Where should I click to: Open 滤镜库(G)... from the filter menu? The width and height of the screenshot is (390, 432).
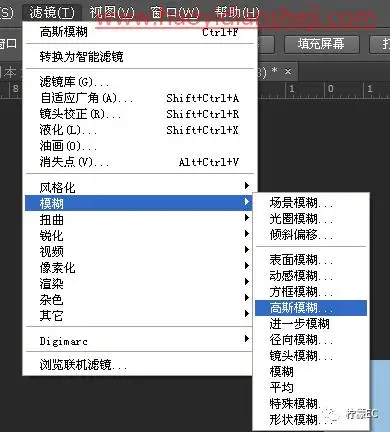(139, 82)
